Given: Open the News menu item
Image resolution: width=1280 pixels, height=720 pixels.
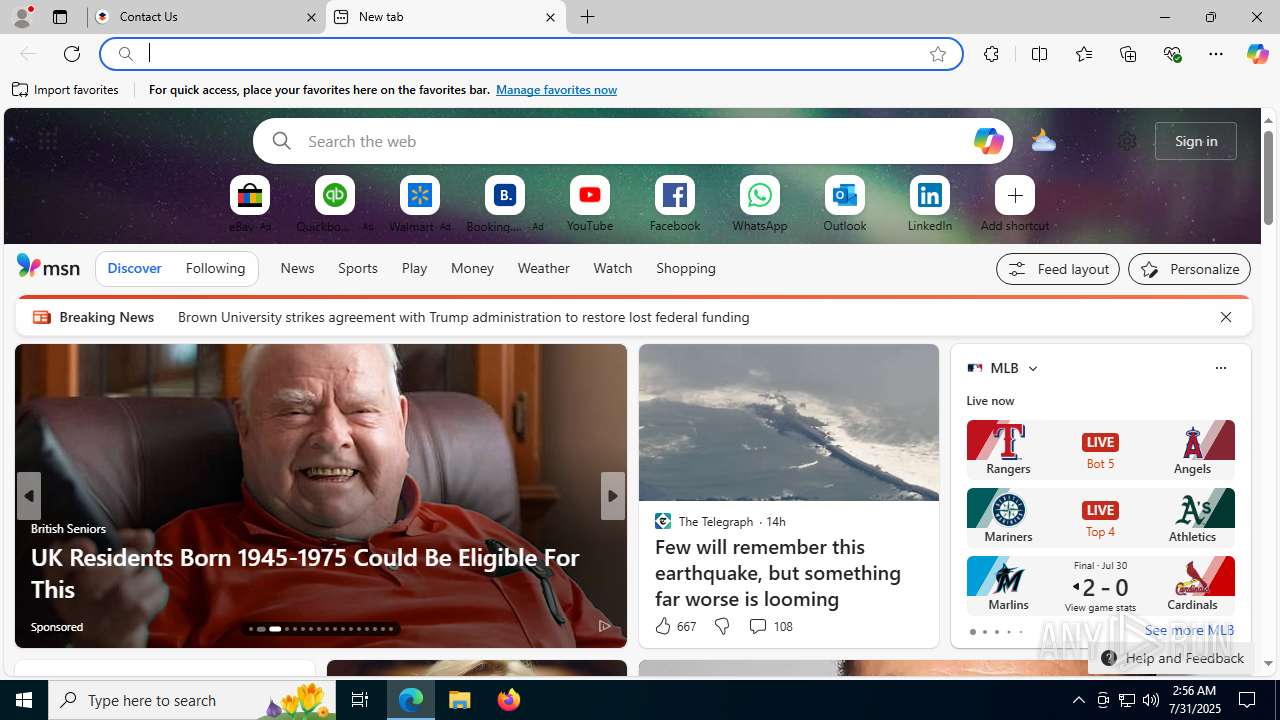Looking at the screenshot, I should pyautogui.click(x=297, y=268).
